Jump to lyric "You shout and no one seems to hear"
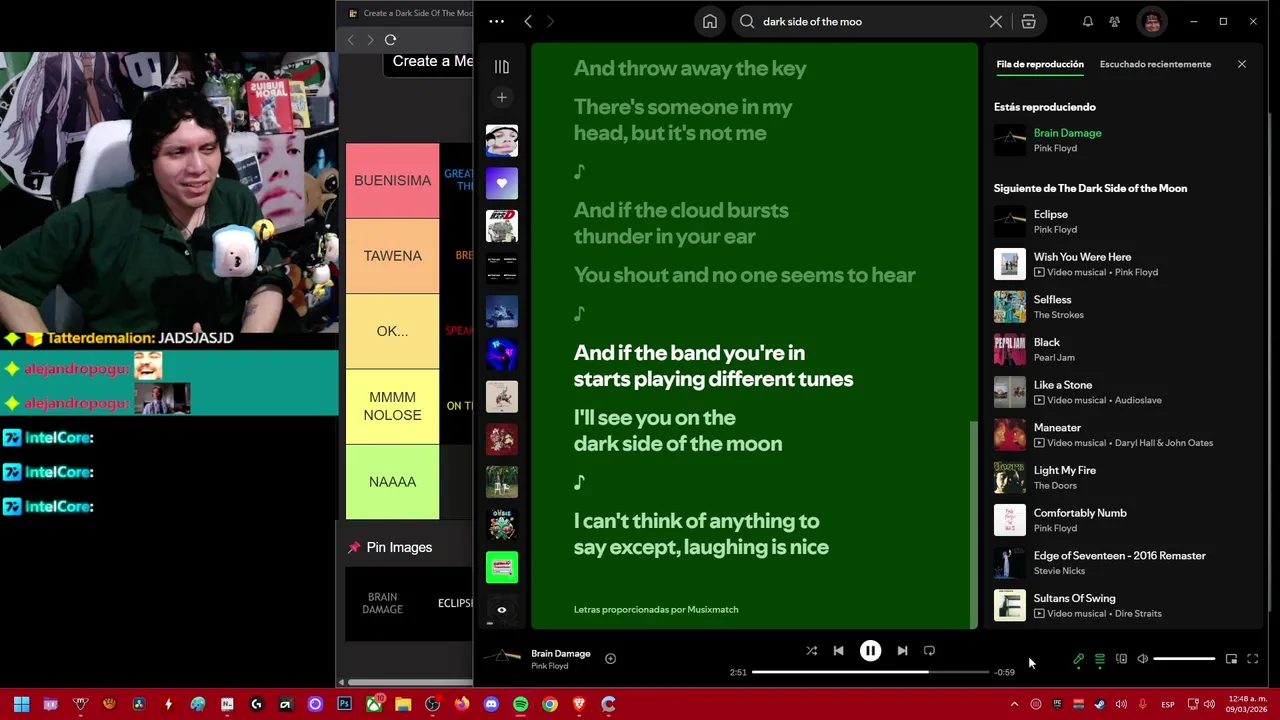This screenshot has width=1280, height=720. coord(744,275)
